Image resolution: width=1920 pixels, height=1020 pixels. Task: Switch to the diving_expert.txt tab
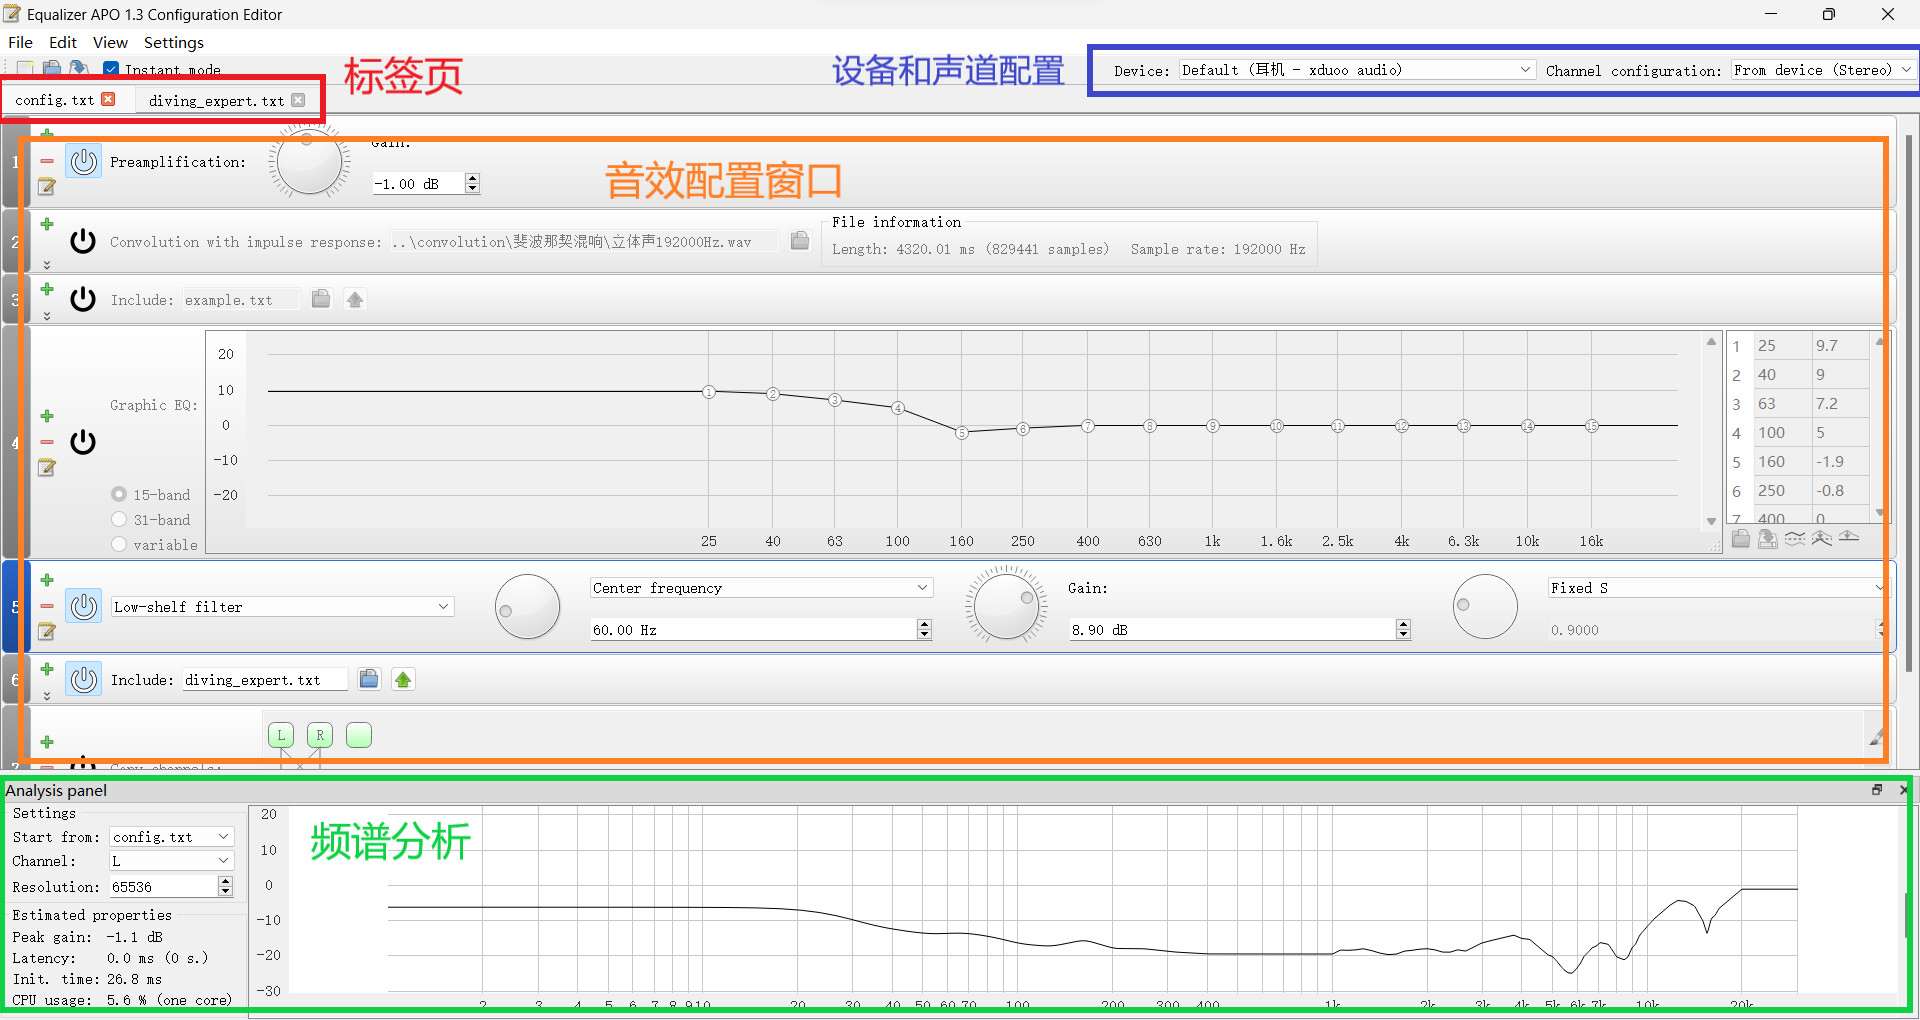click(215, 100)
